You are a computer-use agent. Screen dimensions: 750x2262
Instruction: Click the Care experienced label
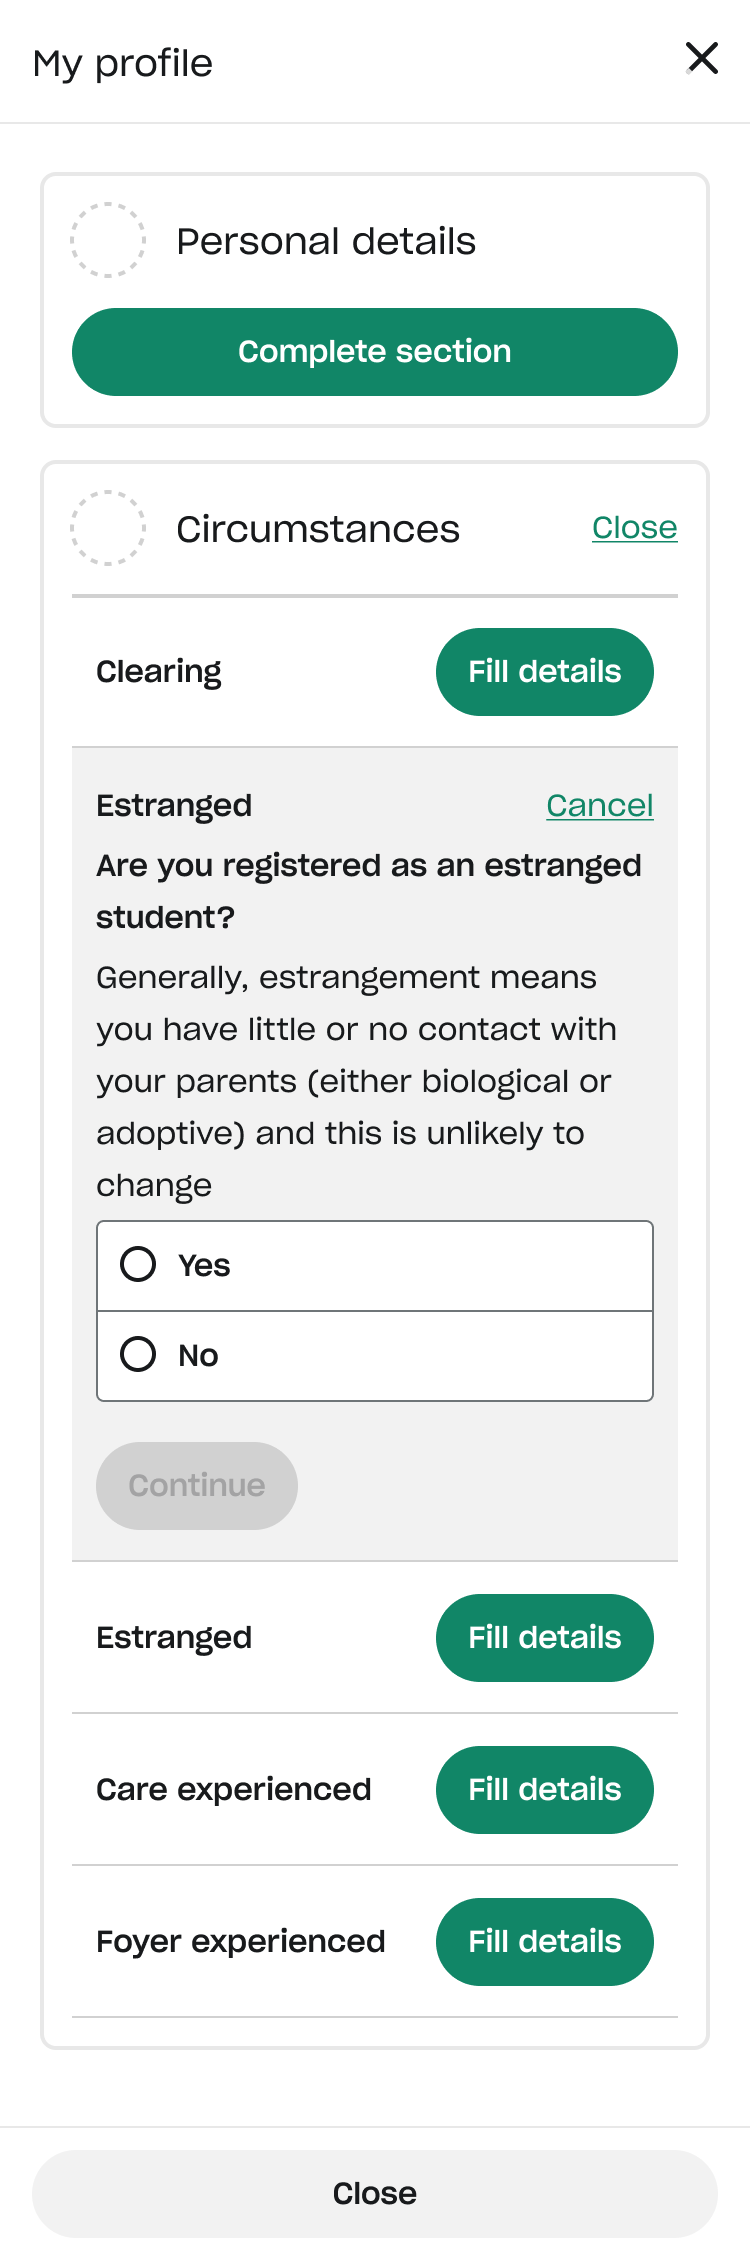tap(234, 1789)
